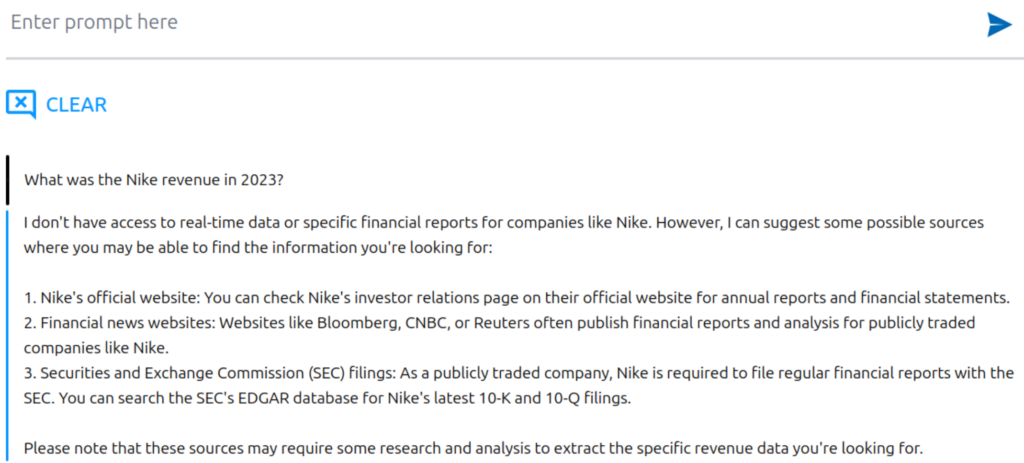Click list item 3 about SEC filings
1024x463 pixels.
point(519,385)
